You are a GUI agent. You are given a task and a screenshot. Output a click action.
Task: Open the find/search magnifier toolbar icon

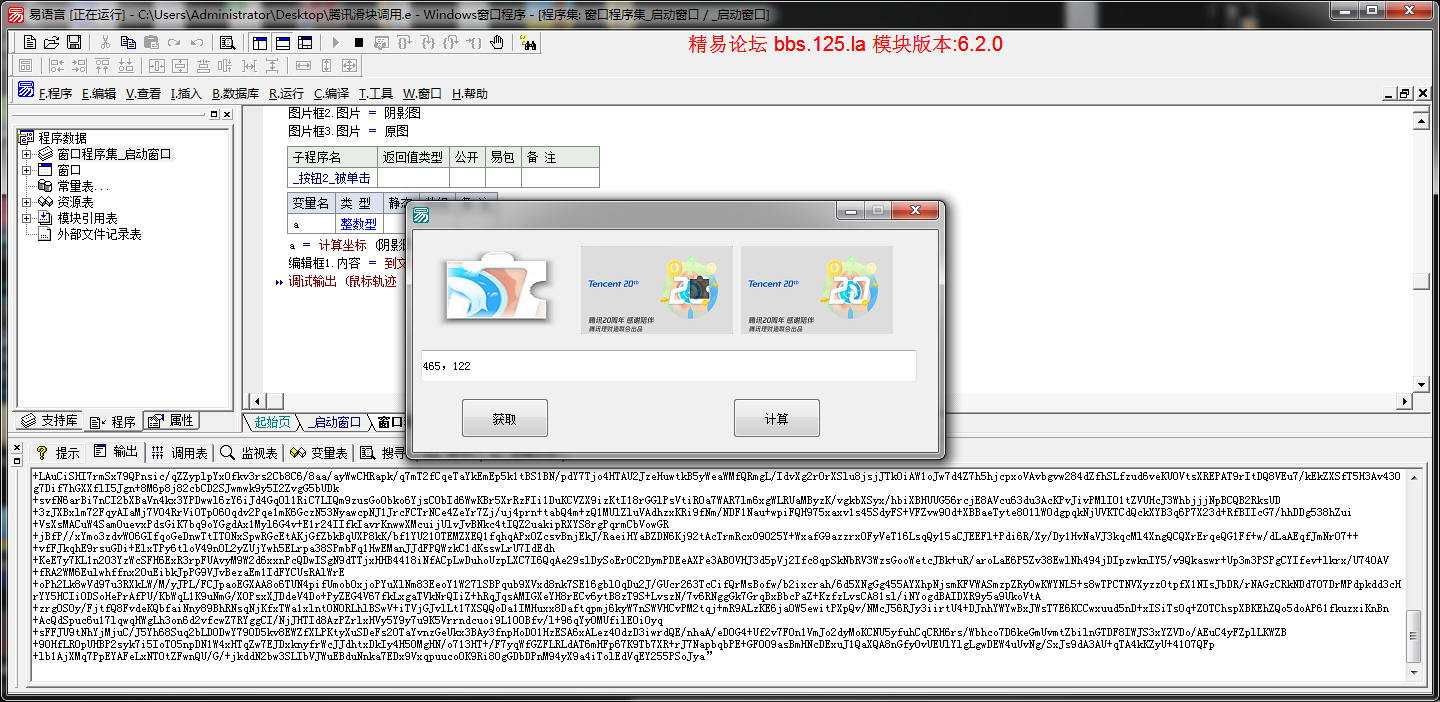click(227, 42)
